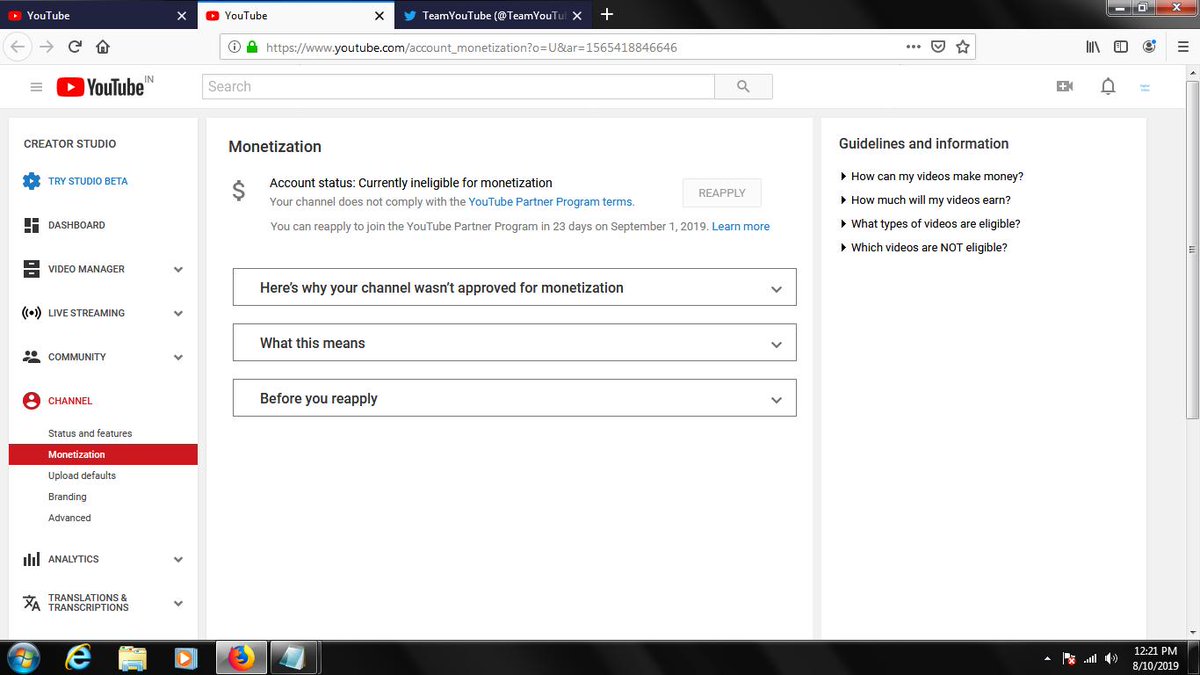This screenshot has width=1200, height=675.
Task: Open the YouTube hamburger guide menu
Action: pos(36,87)
